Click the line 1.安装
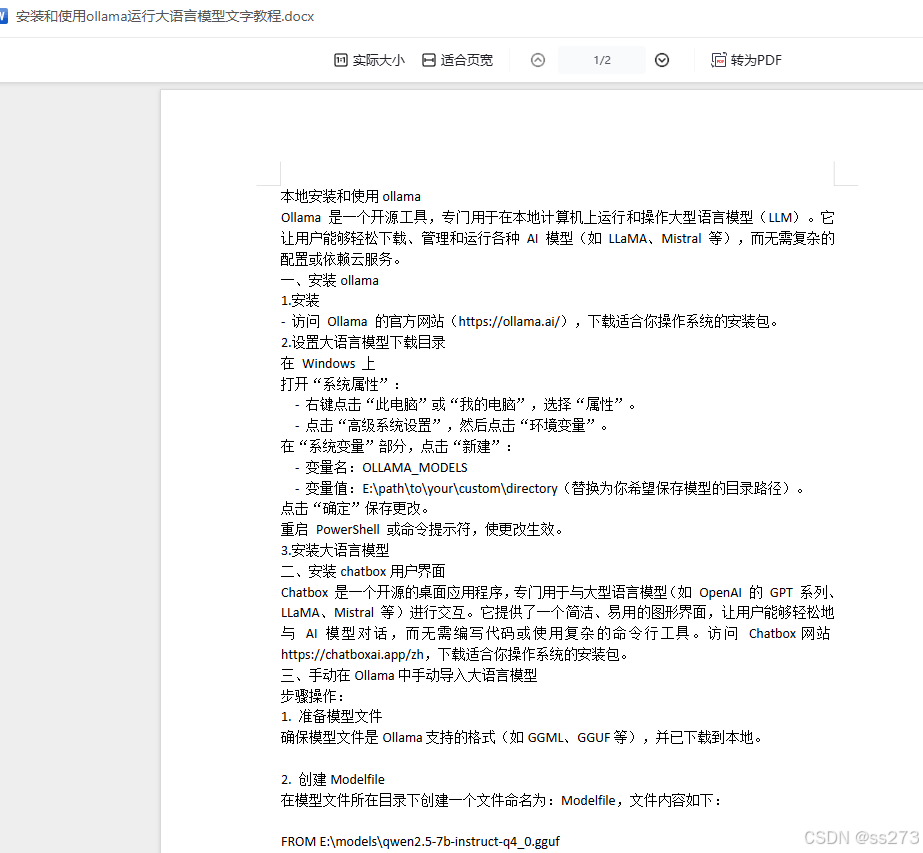Screen dimensions: 923x853 click(300, 301)
